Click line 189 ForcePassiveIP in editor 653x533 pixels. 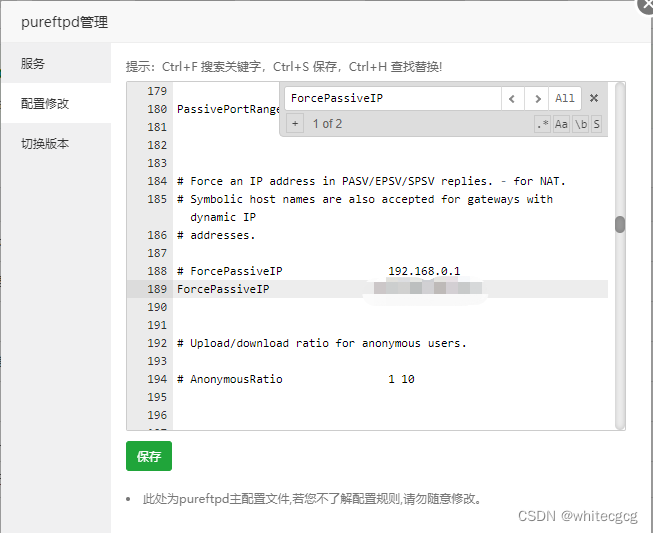[223, 289]
